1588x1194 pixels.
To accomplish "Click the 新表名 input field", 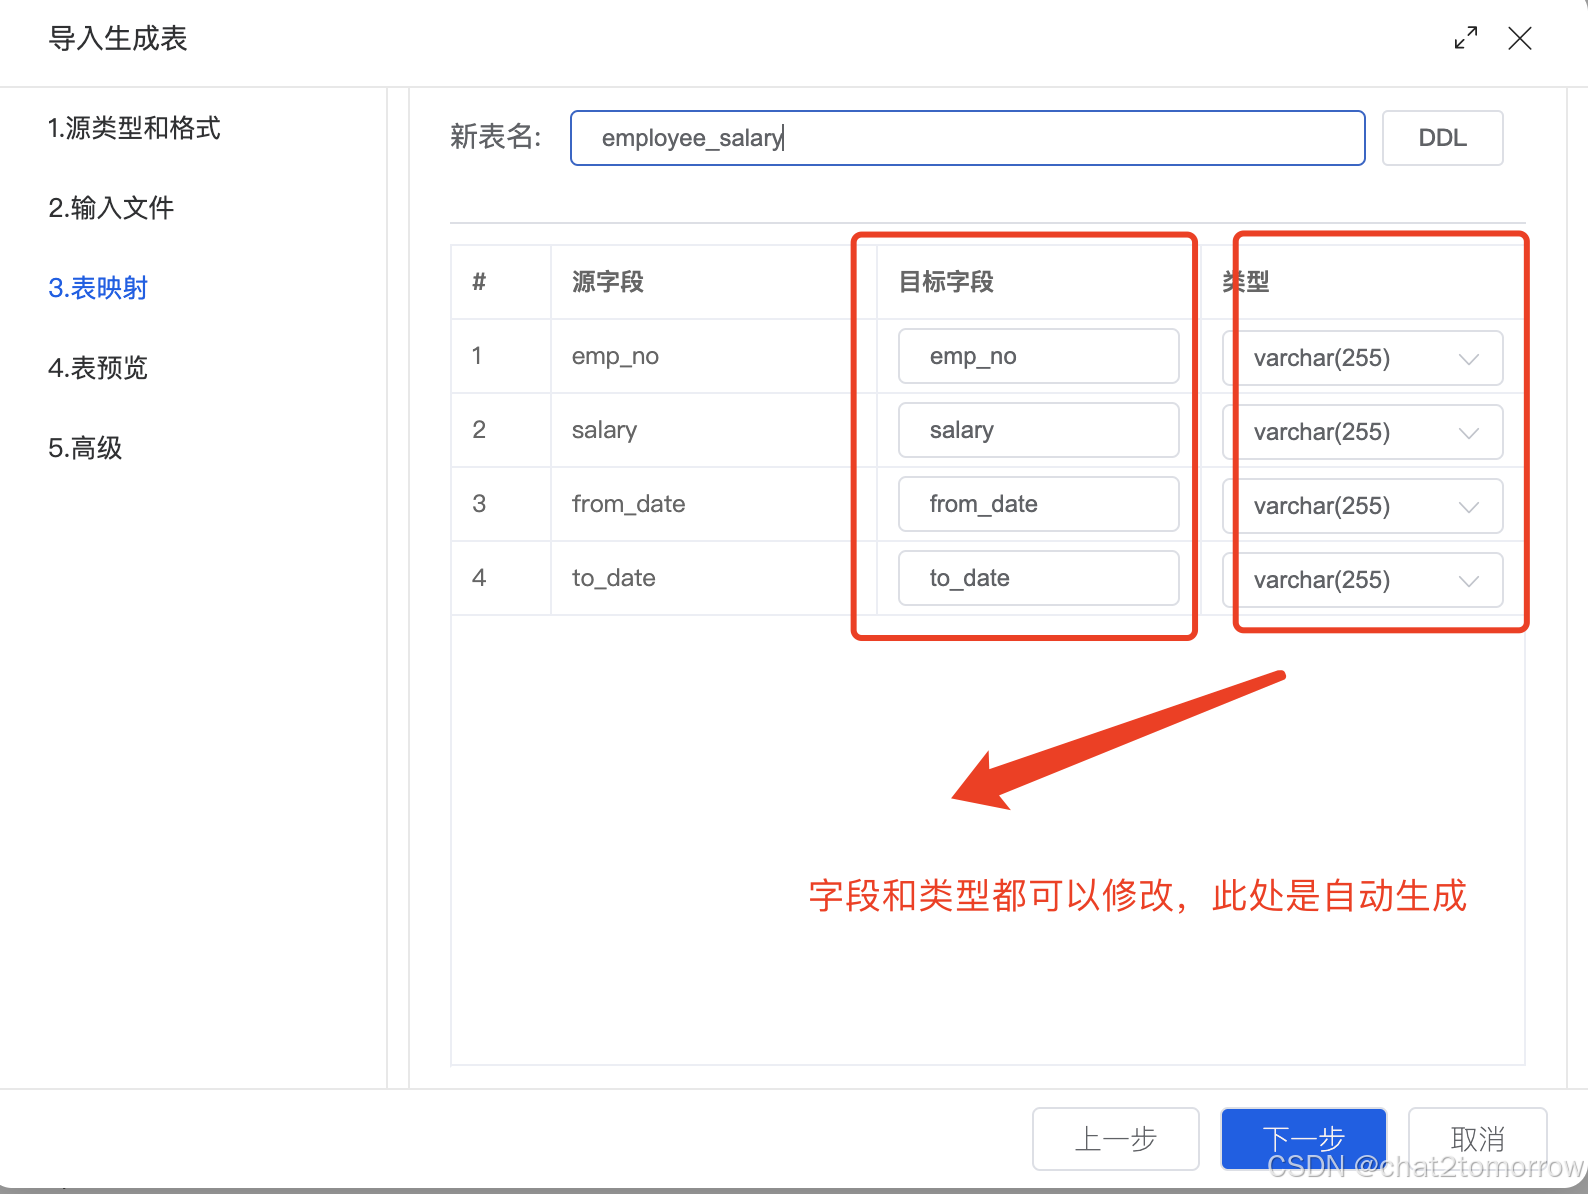I will coord(967,138).
